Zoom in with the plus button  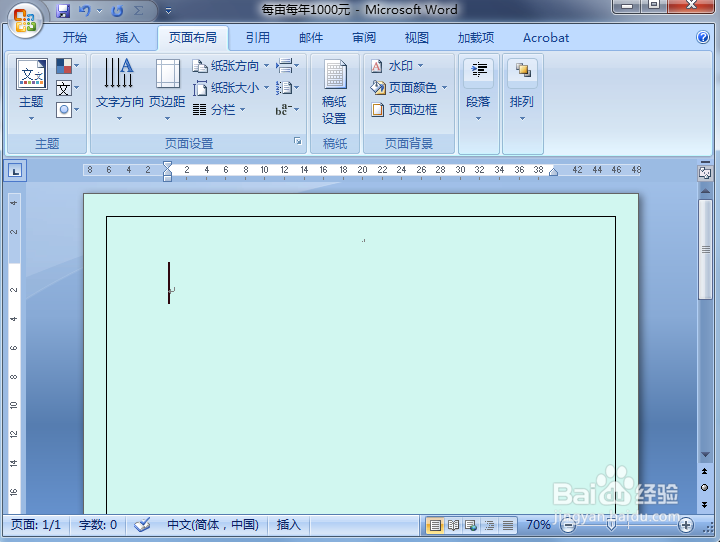[x=686, y=525]
